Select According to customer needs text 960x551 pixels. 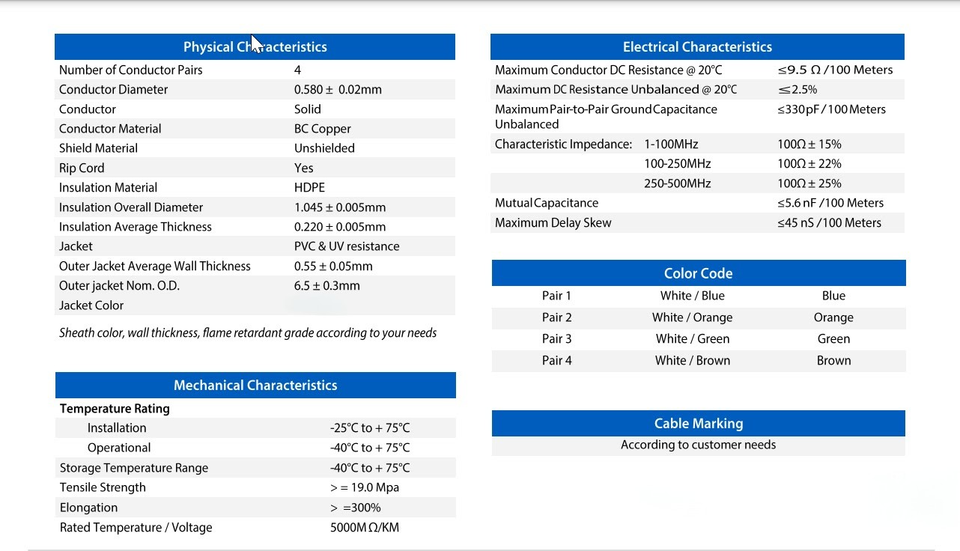pyautogui.click(x=699, y=444)
